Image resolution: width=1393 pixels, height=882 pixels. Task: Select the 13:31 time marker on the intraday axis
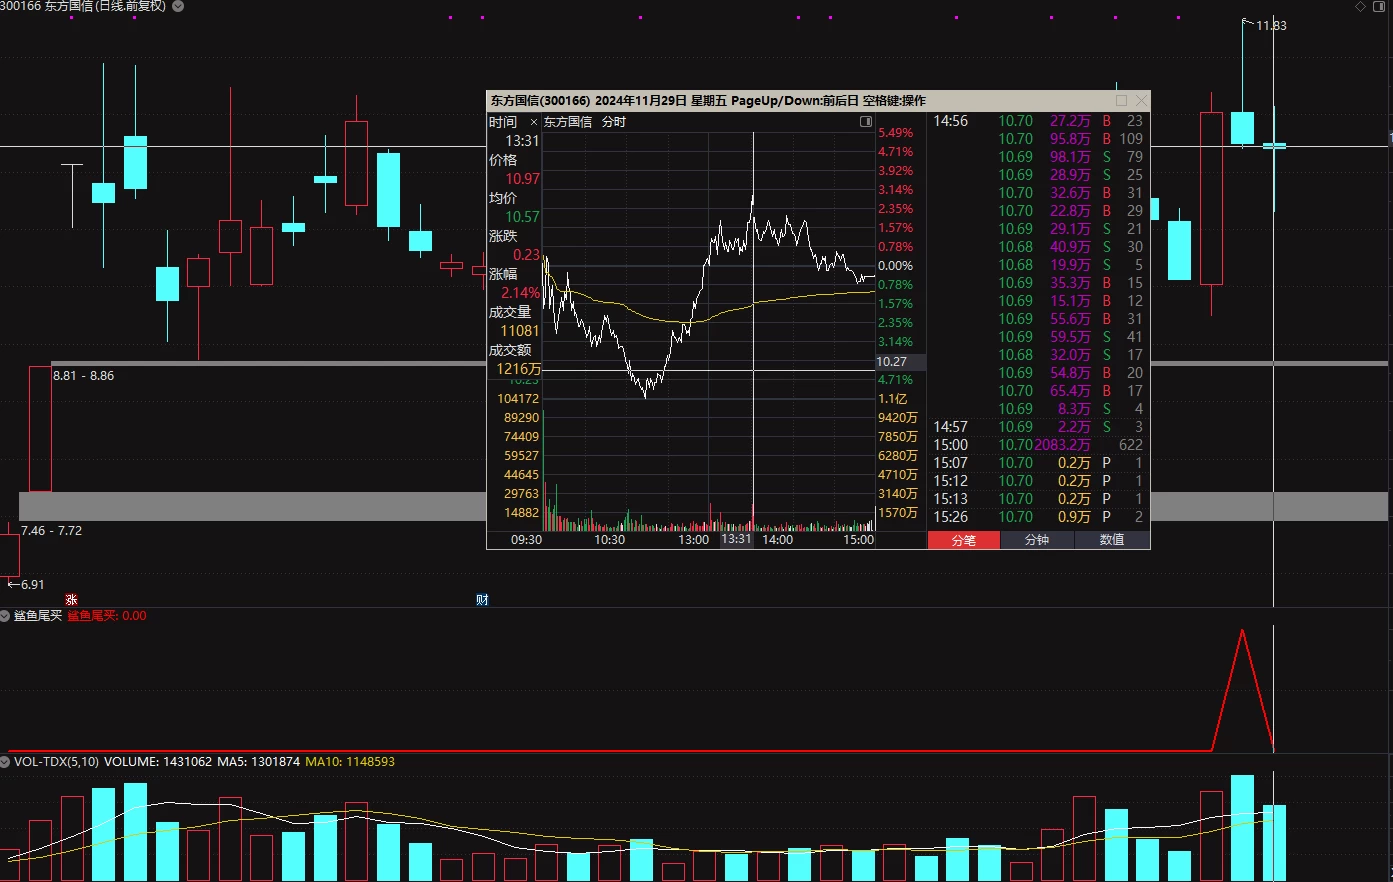pos(736,539)
